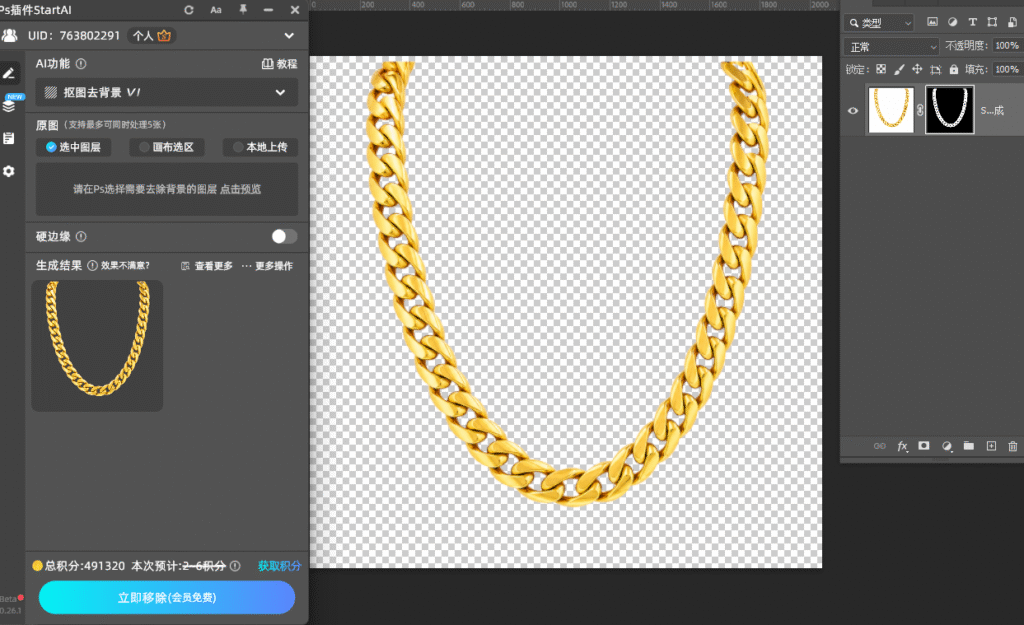Viewport: 1024px width, 625px height.
Task: Add a layer mask from Layers panel
Action: pyautogui.click(x=923, y=446)
